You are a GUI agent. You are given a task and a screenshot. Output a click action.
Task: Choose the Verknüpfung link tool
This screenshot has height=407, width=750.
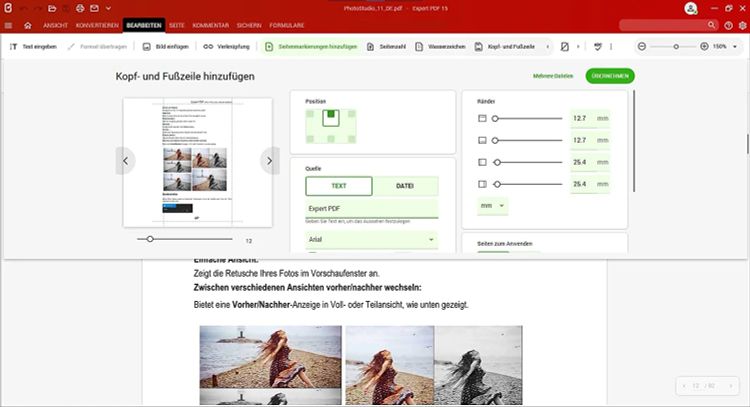226,47
